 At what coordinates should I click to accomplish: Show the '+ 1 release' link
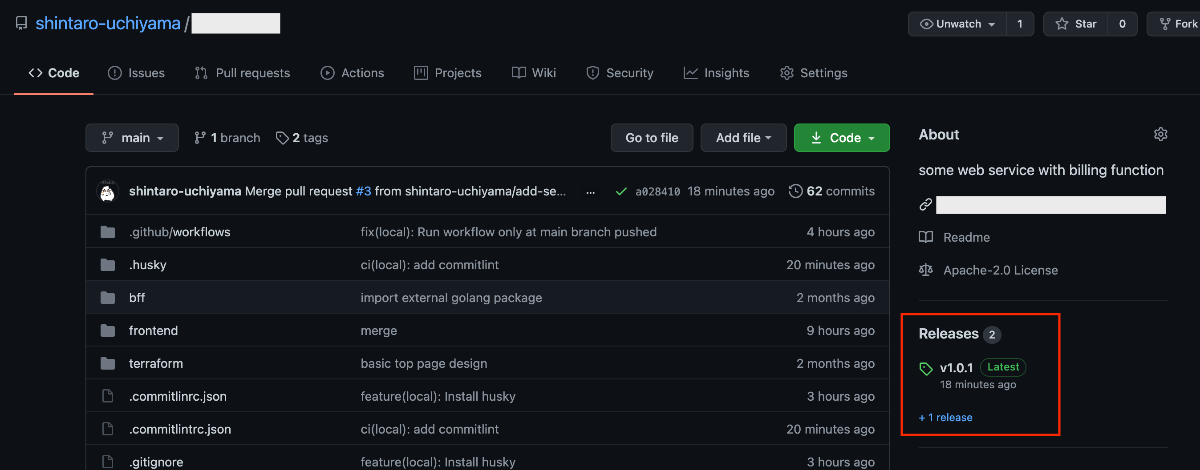pos(946,418)
